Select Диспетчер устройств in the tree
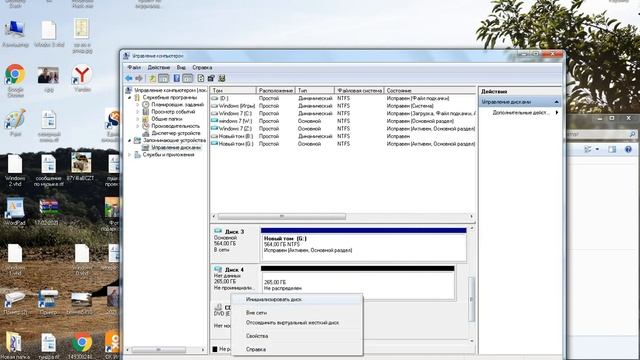The image size is (640, 360). click(176, 133)
